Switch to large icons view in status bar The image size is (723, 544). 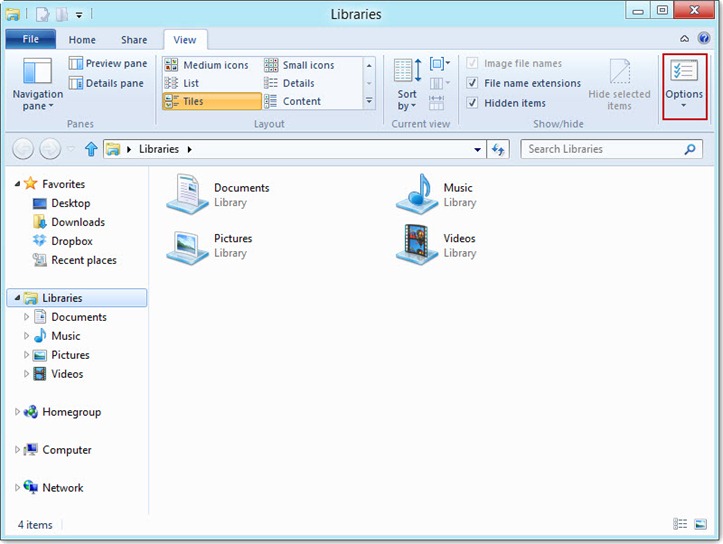click(x=701, y=524)
